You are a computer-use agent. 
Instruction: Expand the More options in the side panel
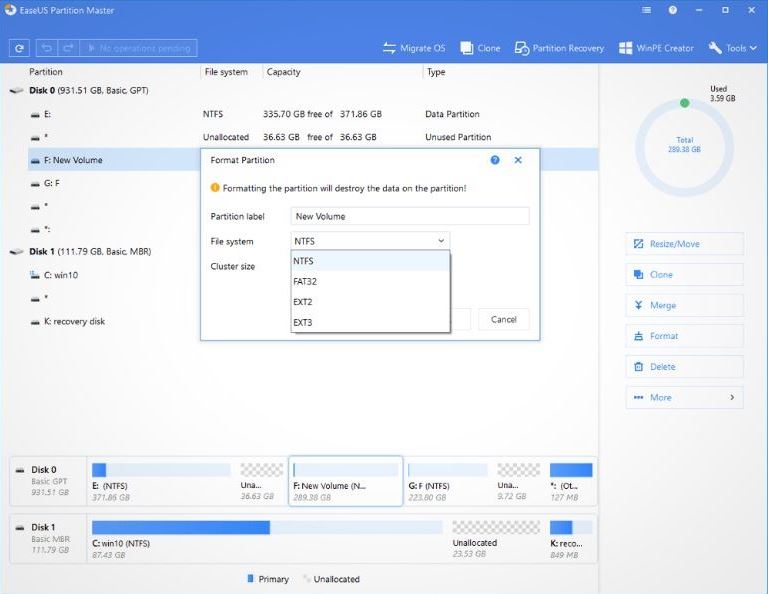click(684, 397)
